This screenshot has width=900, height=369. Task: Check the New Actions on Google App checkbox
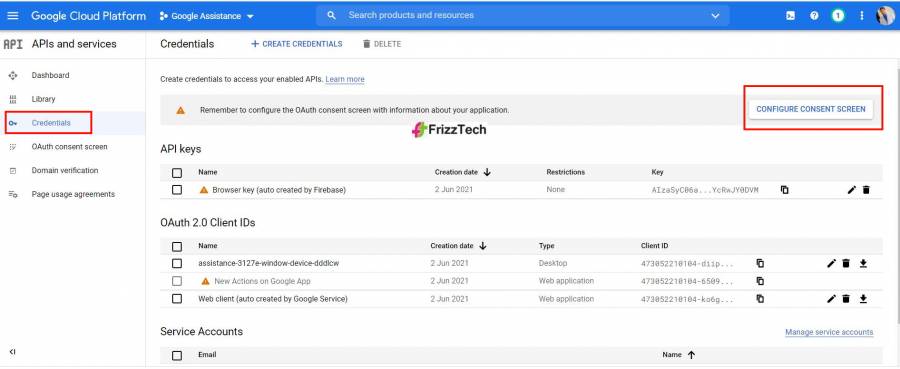(177, 281)
